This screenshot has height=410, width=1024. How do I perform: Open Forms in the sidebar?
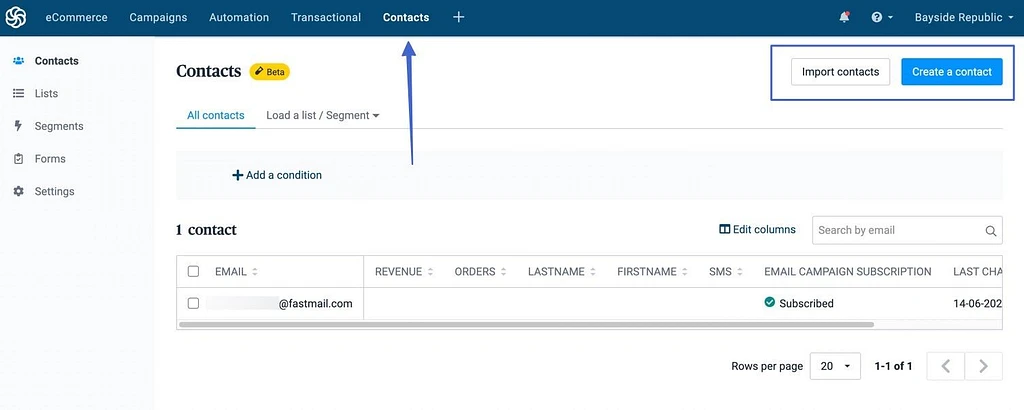pos(50,159)
